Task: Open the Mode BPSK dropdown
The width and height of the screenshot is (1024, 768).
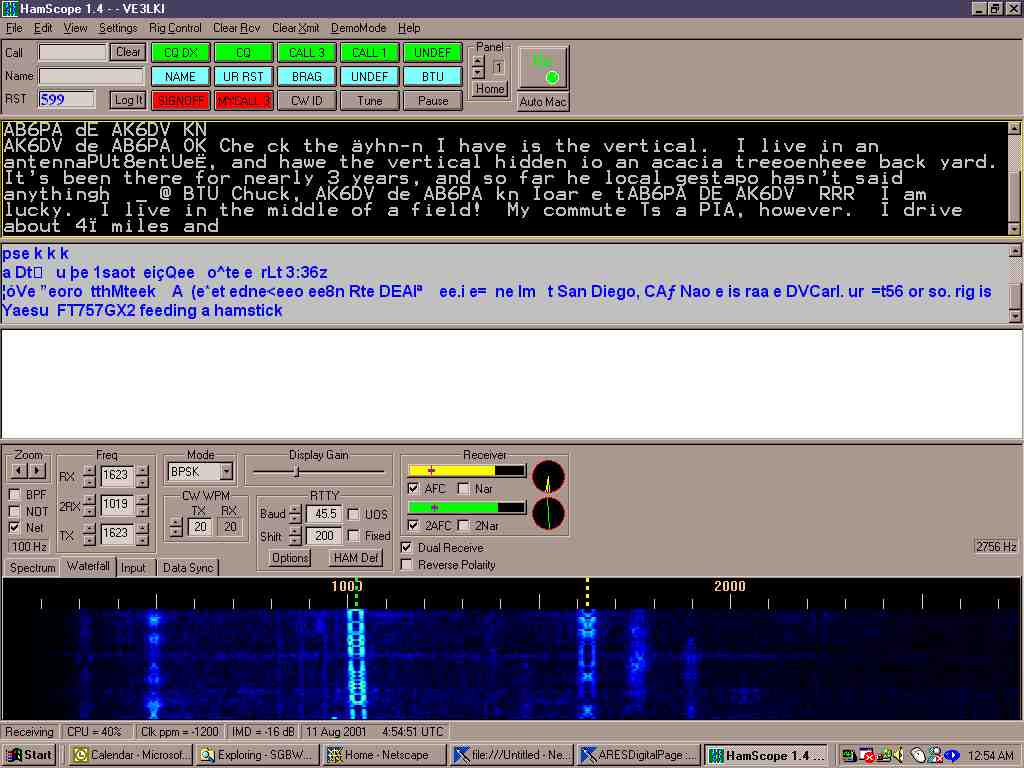Action: (x=226, y=471)
